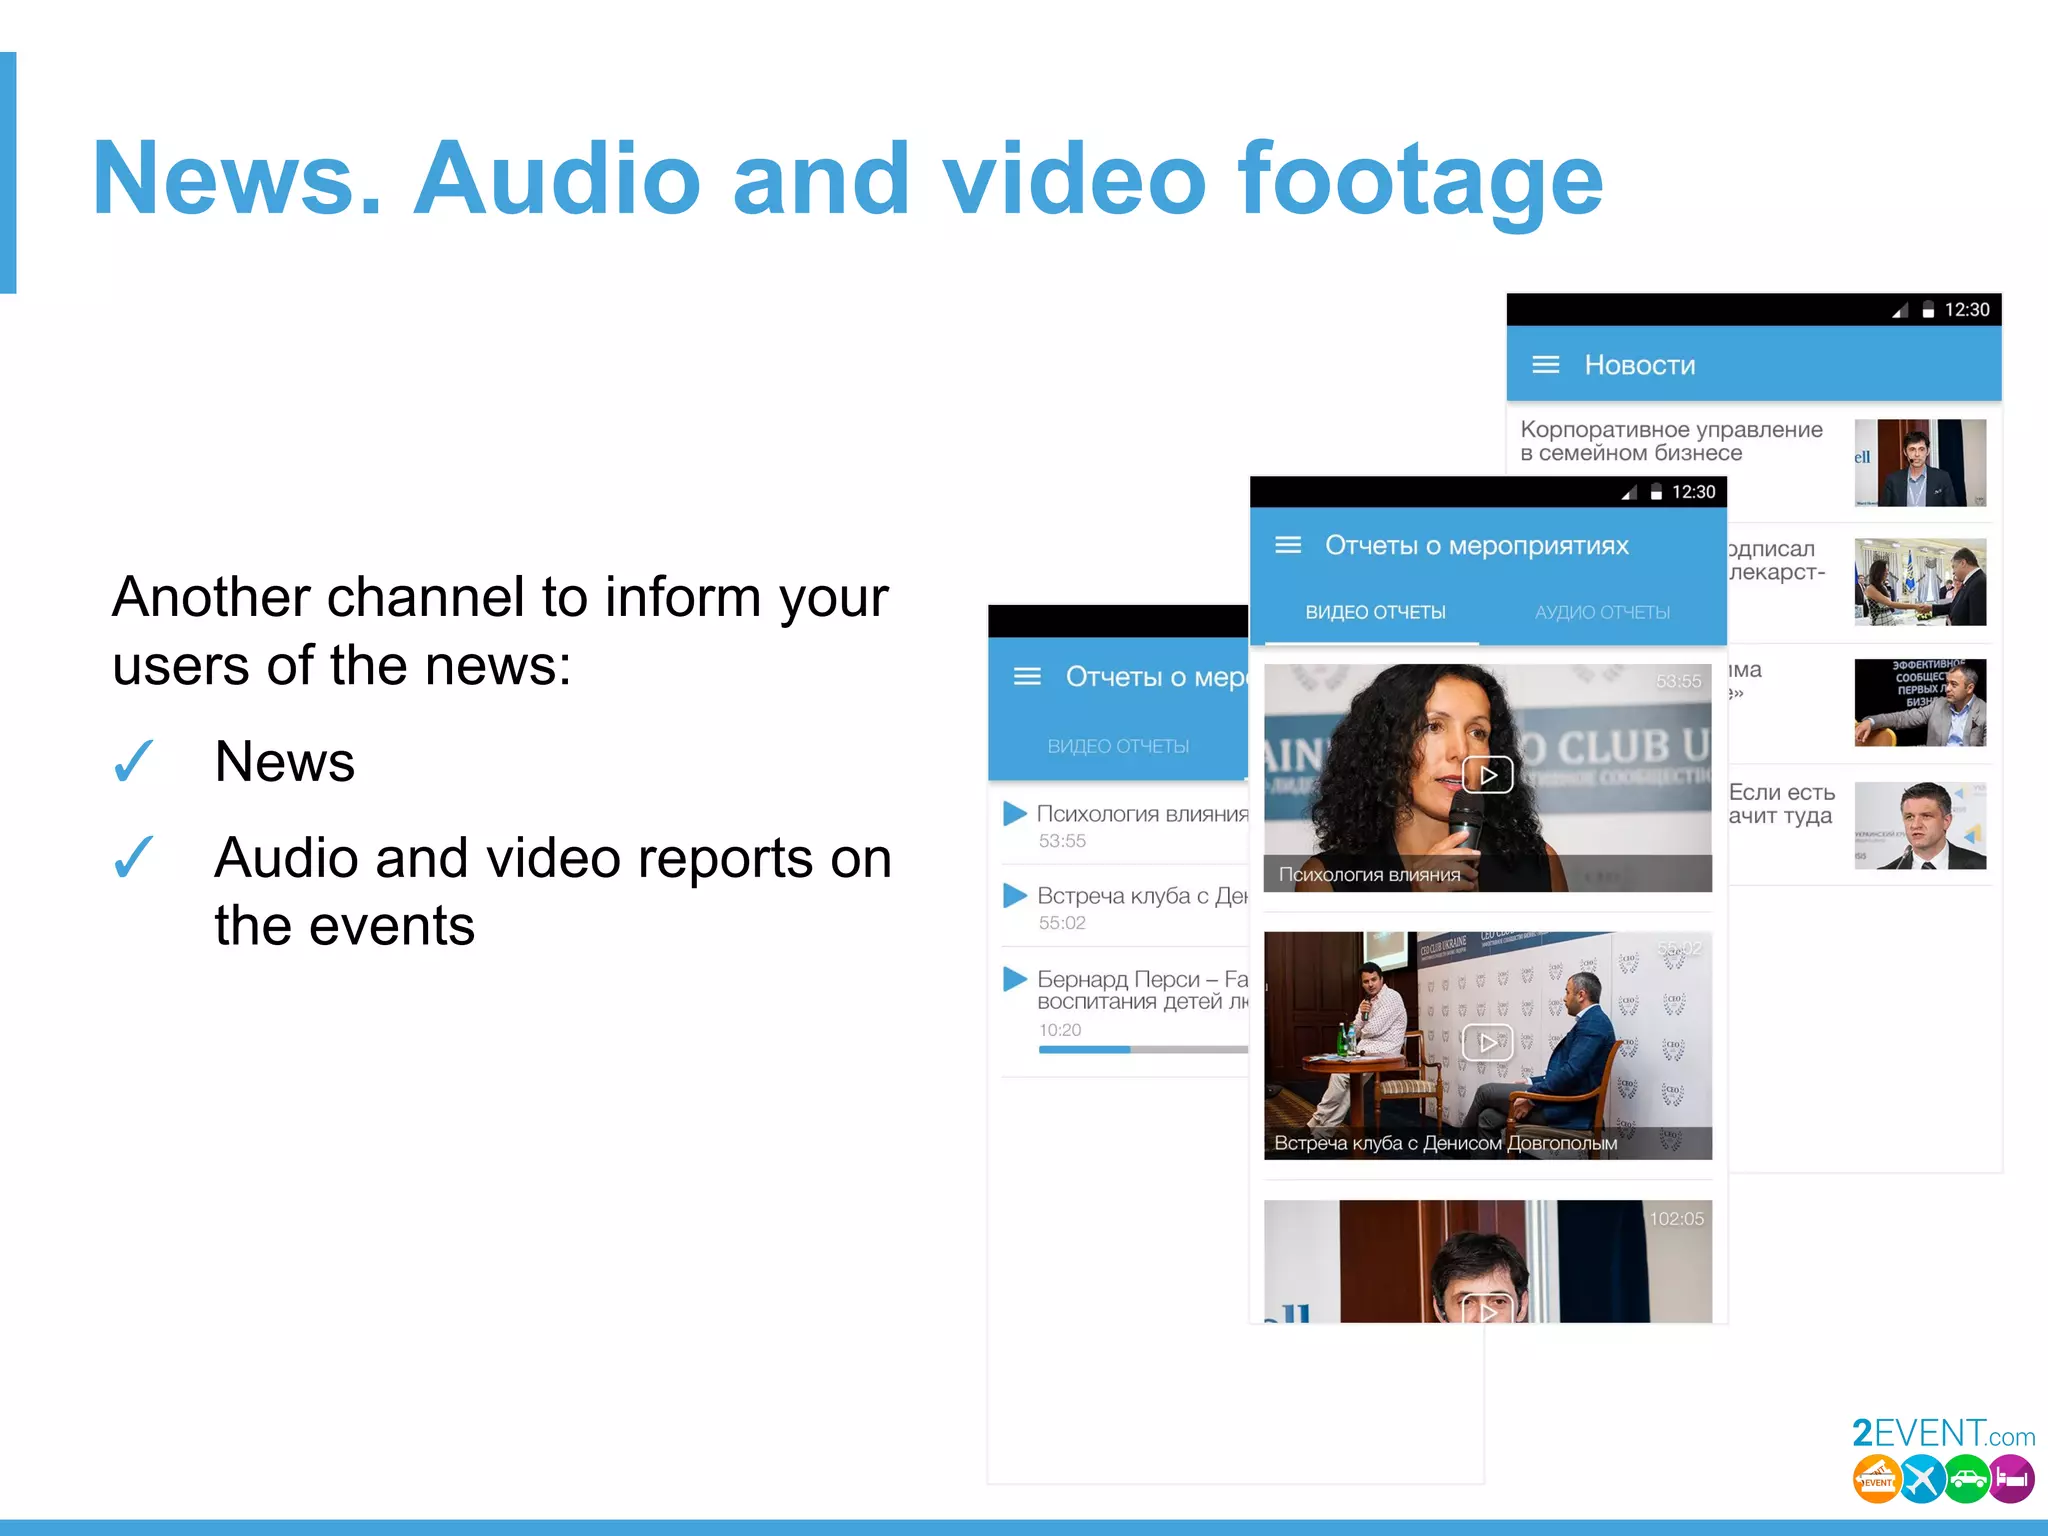Screen dimensions: 2048x1536
Task: Click battery icon in Новости status bar
Action: [1928, 310]
